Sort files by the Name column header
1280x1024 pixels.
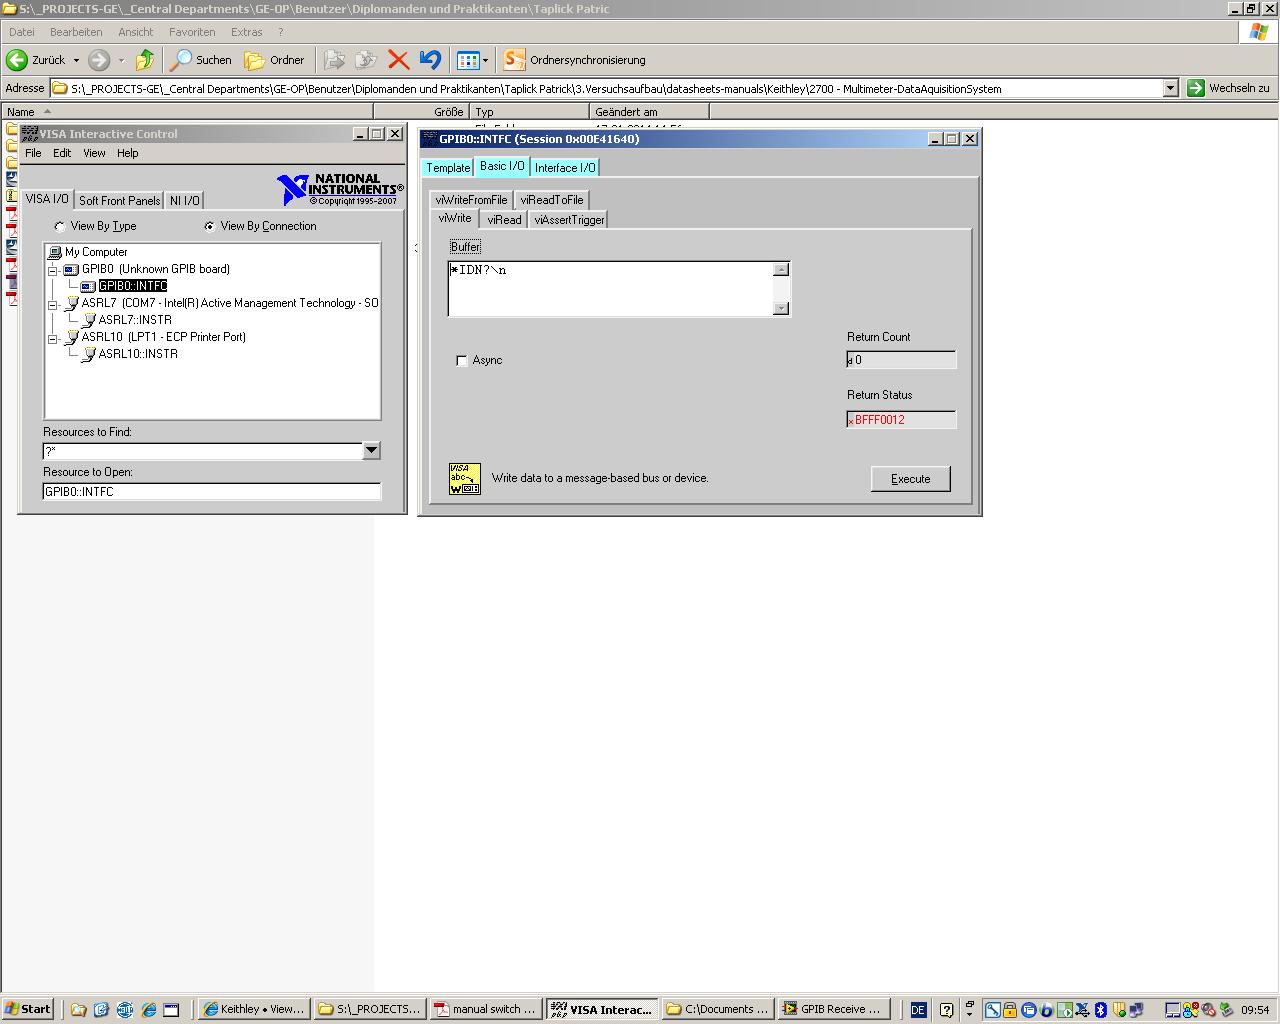click(x=188, y=112)
